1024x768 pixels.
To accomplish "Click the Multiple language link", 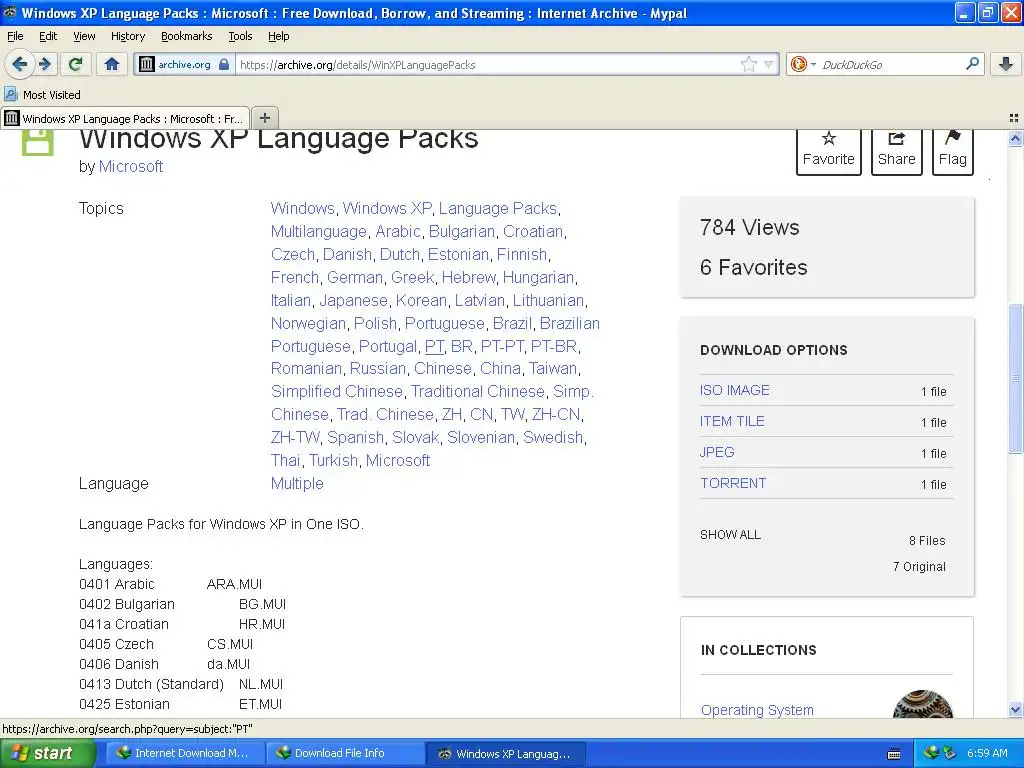I will tap(297, 483).
